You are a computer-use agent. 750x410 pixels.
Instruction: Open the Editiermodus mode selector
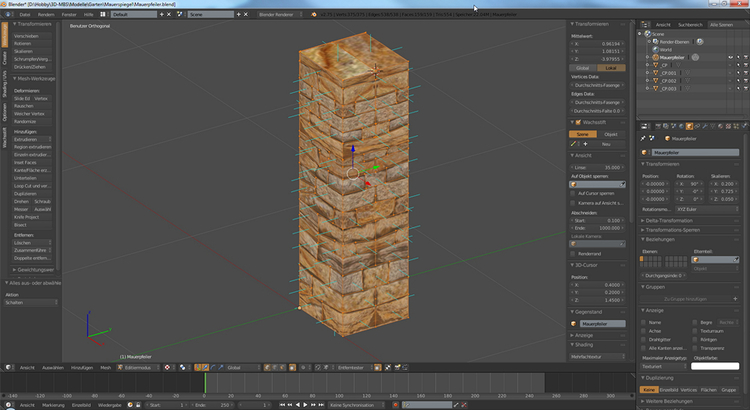tap(137, 367)
